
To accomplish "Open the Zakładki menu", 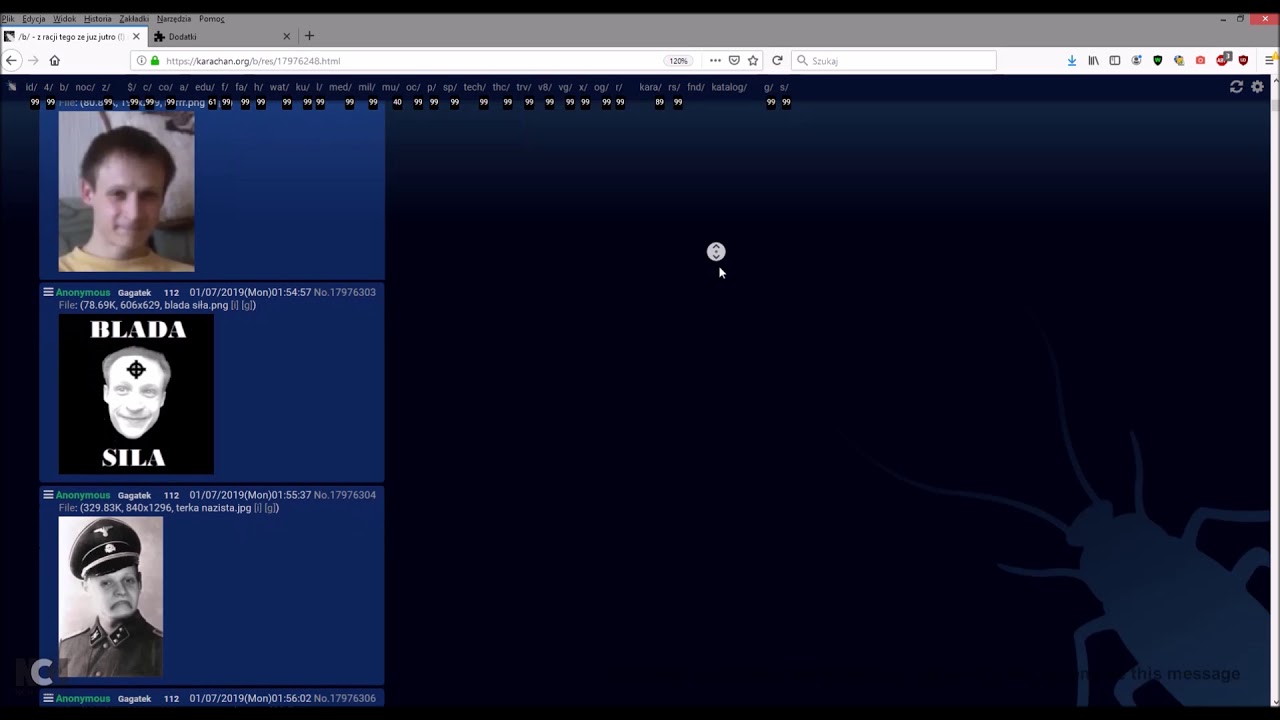I will click(x=134, y=19).
